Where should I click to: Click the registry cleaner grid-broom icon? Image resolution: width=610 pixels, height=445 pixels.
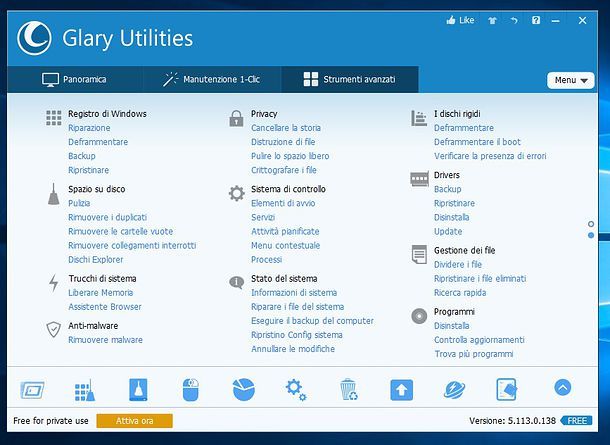[x=85, y=390]
